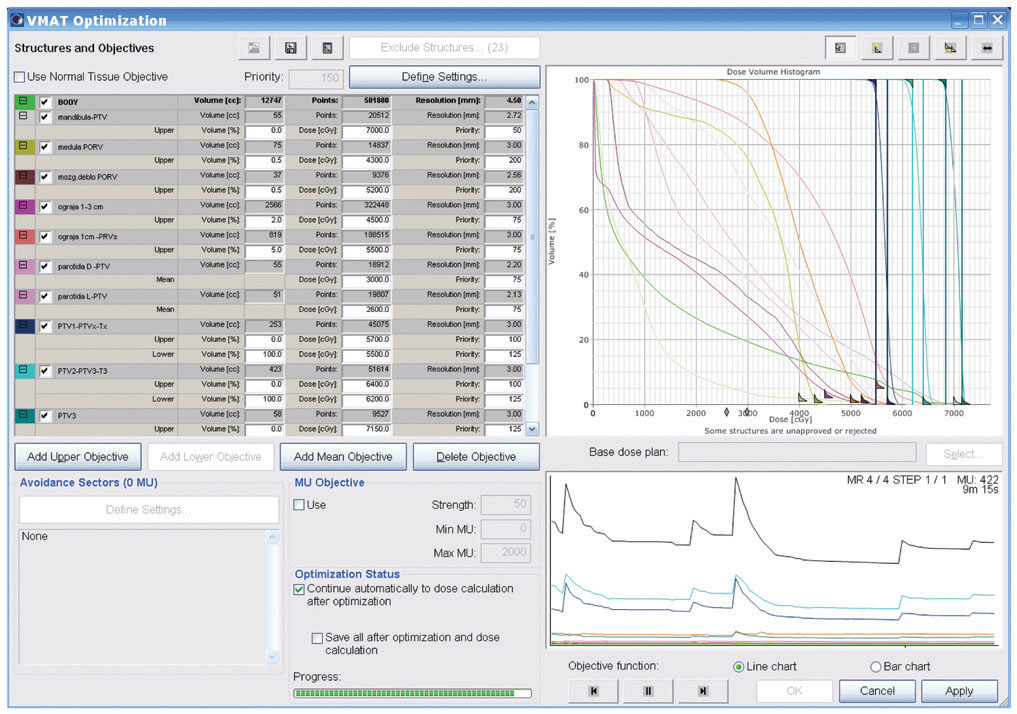Click the medula PORV upper dose field 4300.0
The height and width of the screenshot is (714, 1017).
tap(366, 161)
